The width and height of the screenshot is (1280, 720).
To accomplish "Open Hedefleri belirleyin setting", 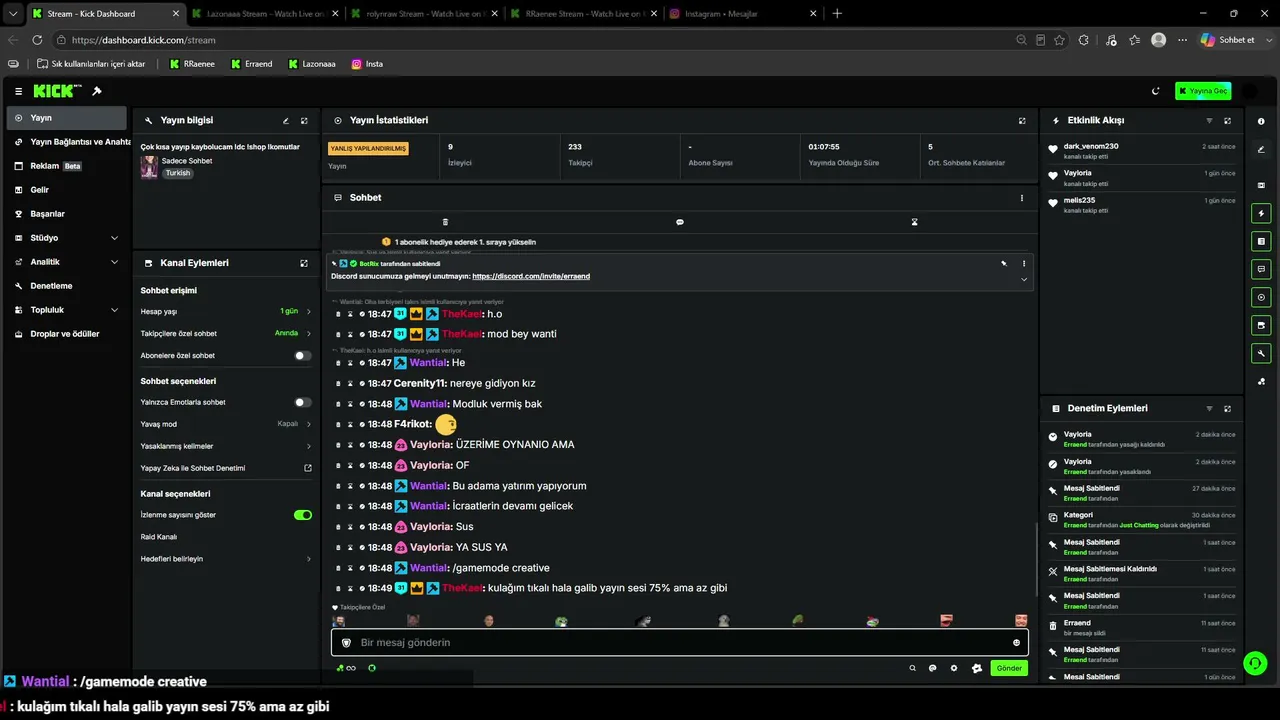I will point(226,559).
